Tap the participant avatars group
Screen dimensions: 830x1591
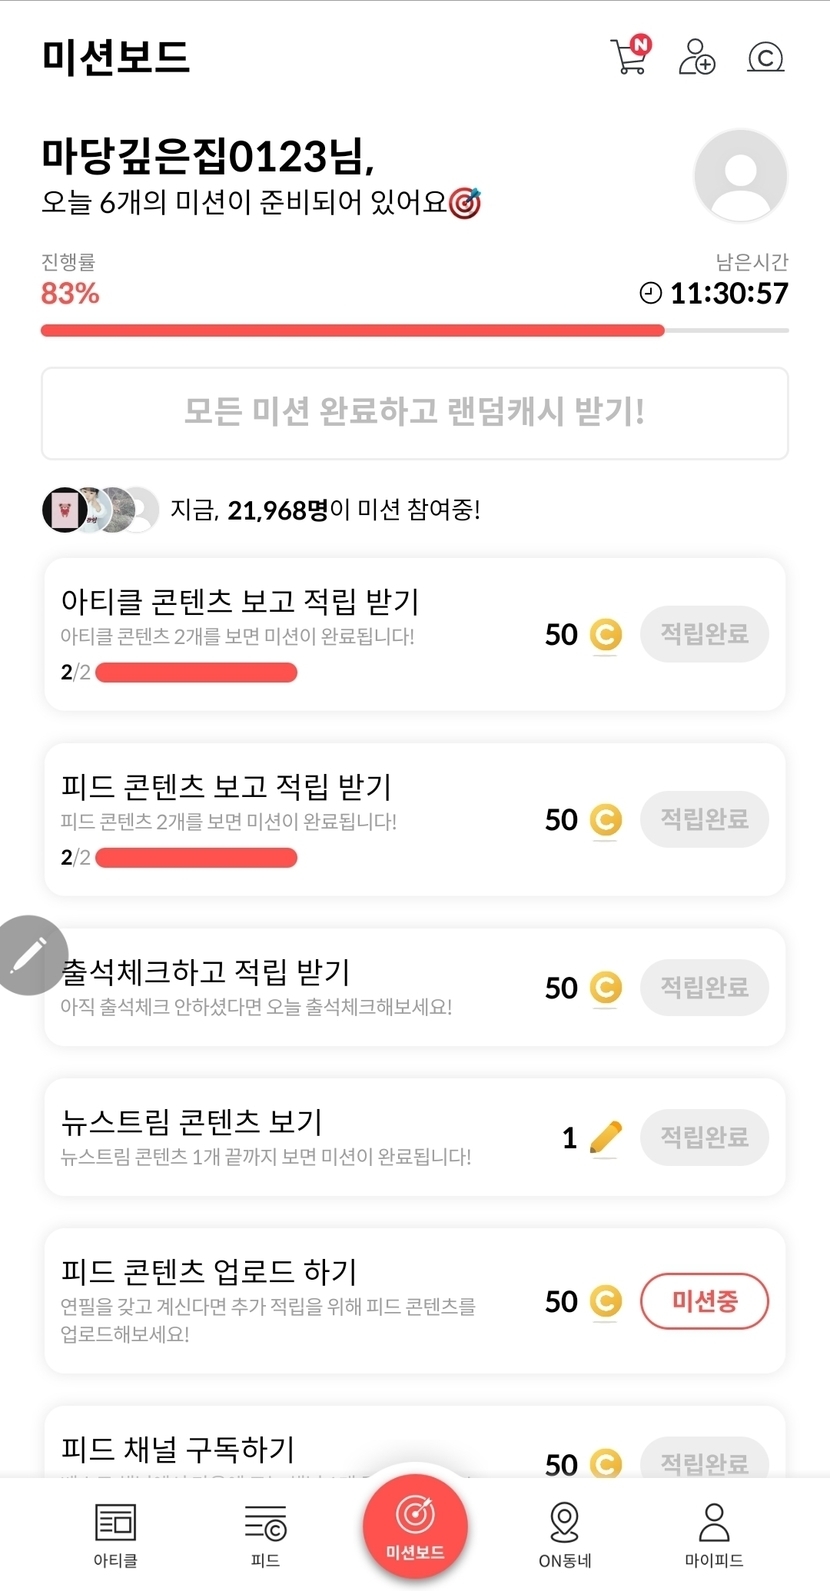click(100, 510)
